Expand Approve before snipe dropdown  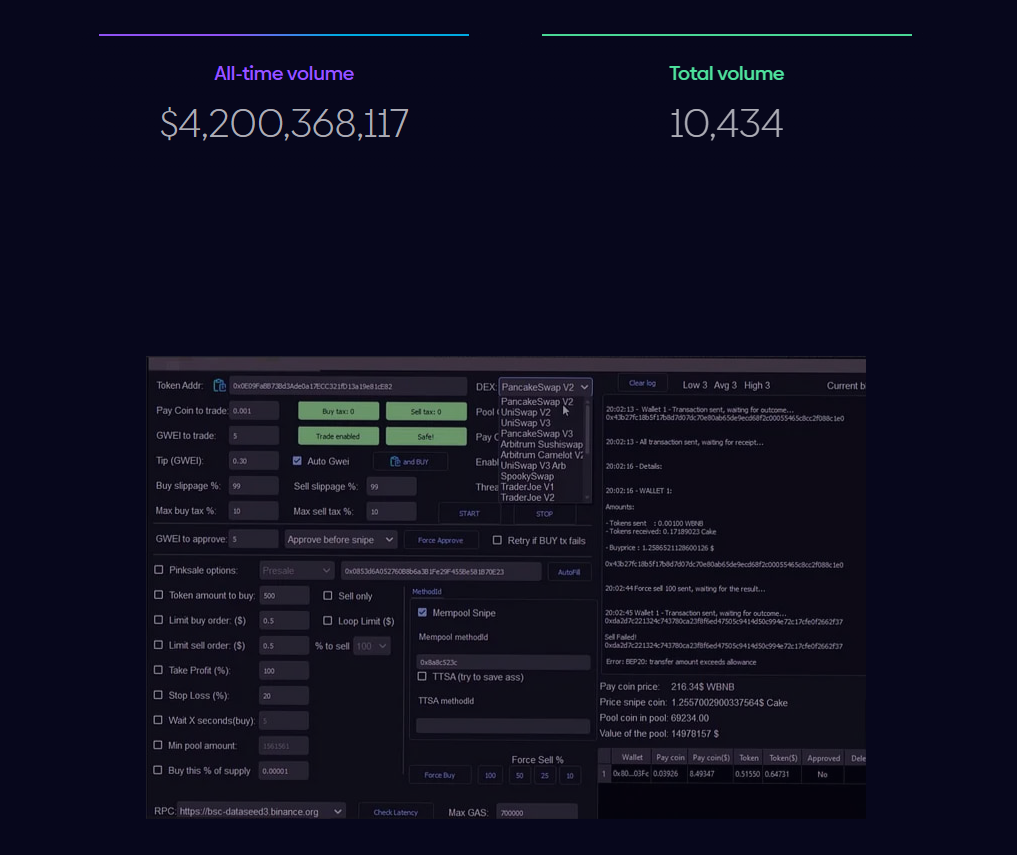[x=340, y=540]
